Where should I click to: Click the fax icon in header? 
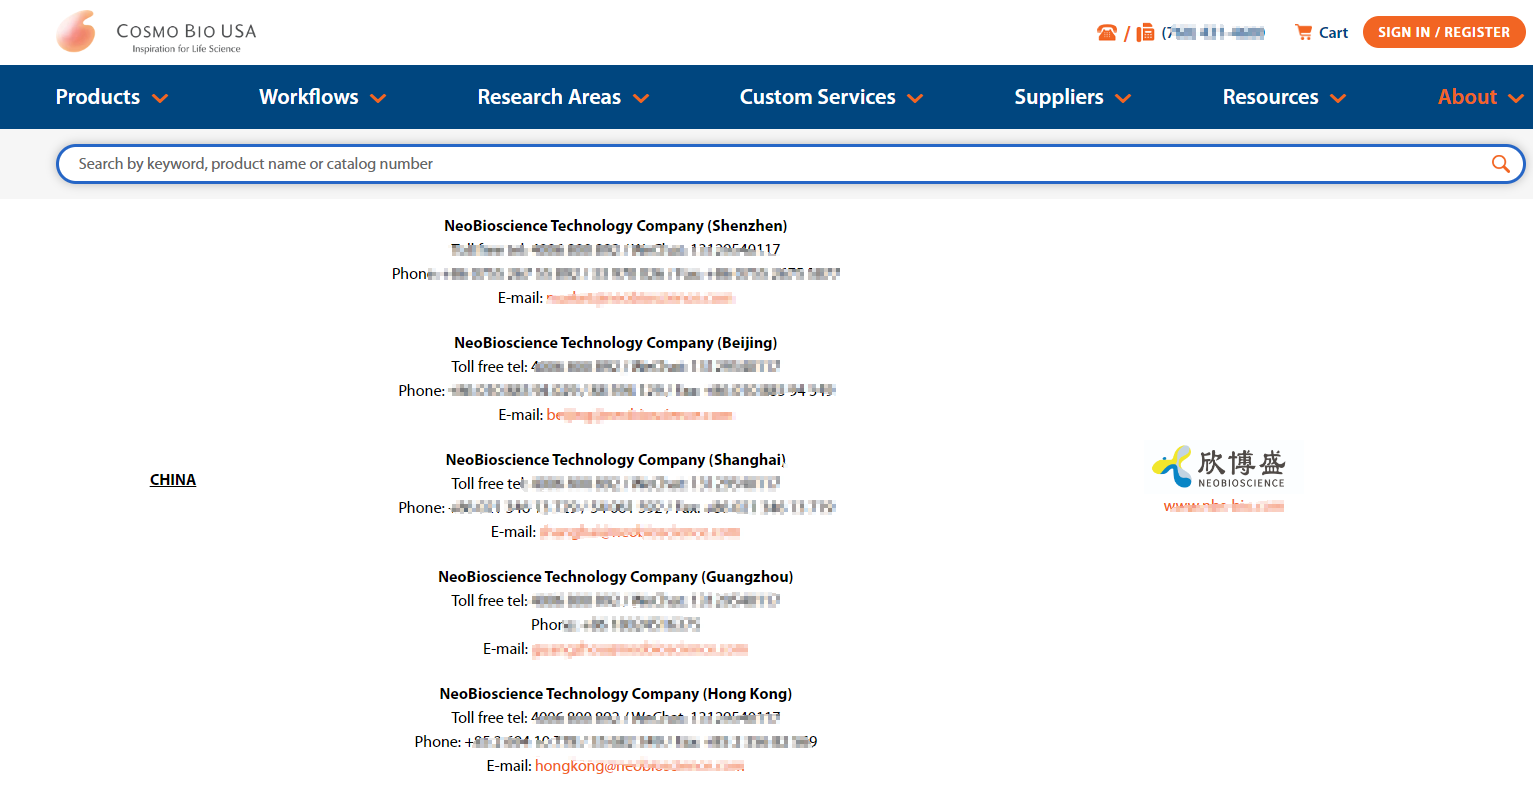coord(1146,32)
